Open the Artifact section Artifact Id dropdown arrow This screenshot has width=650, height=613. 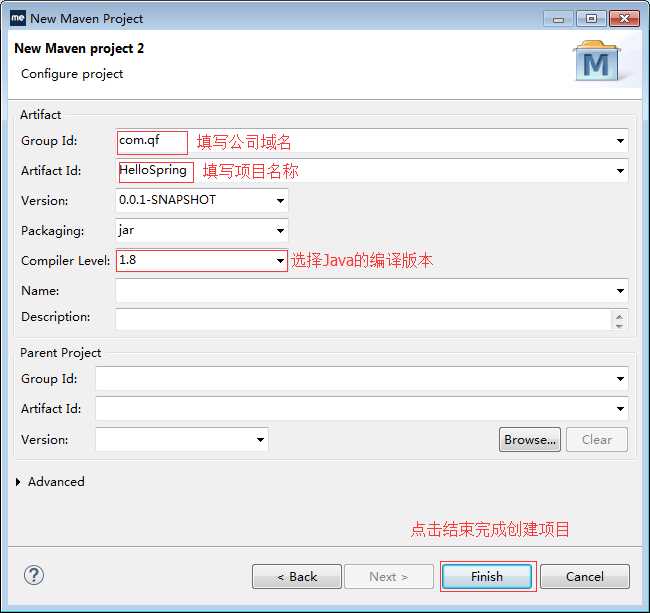pyautogui.click(x=620, y=171)
